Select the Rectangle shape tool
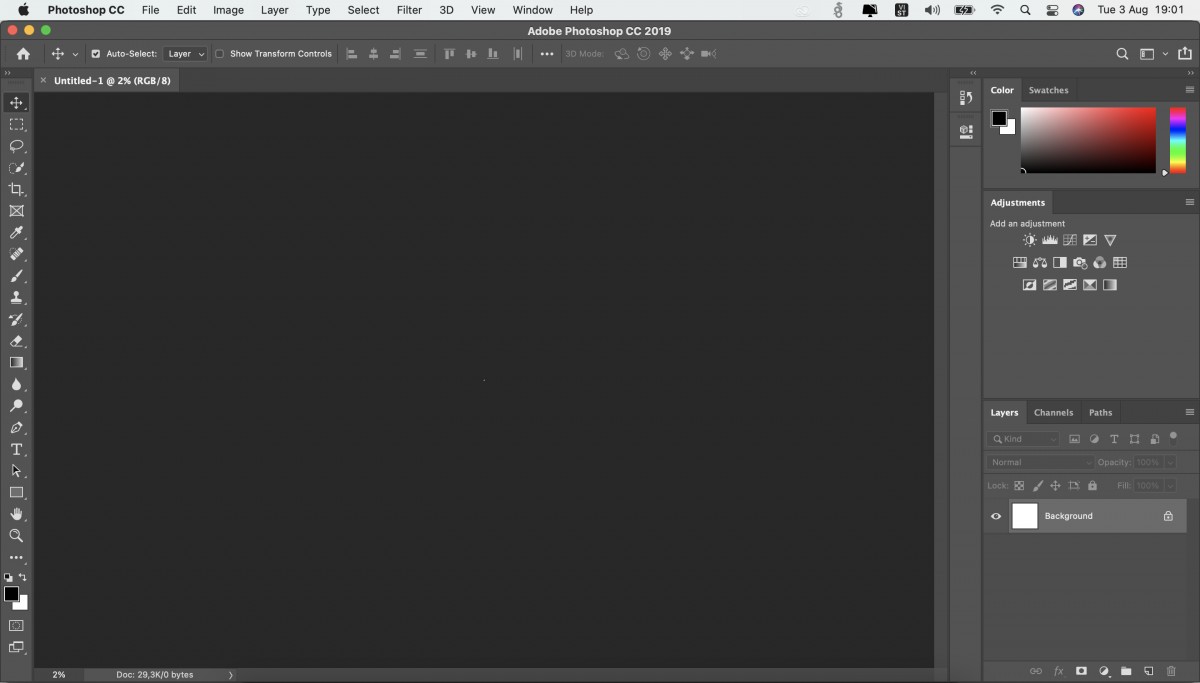 pyautogui.click(x=16, y=493)
